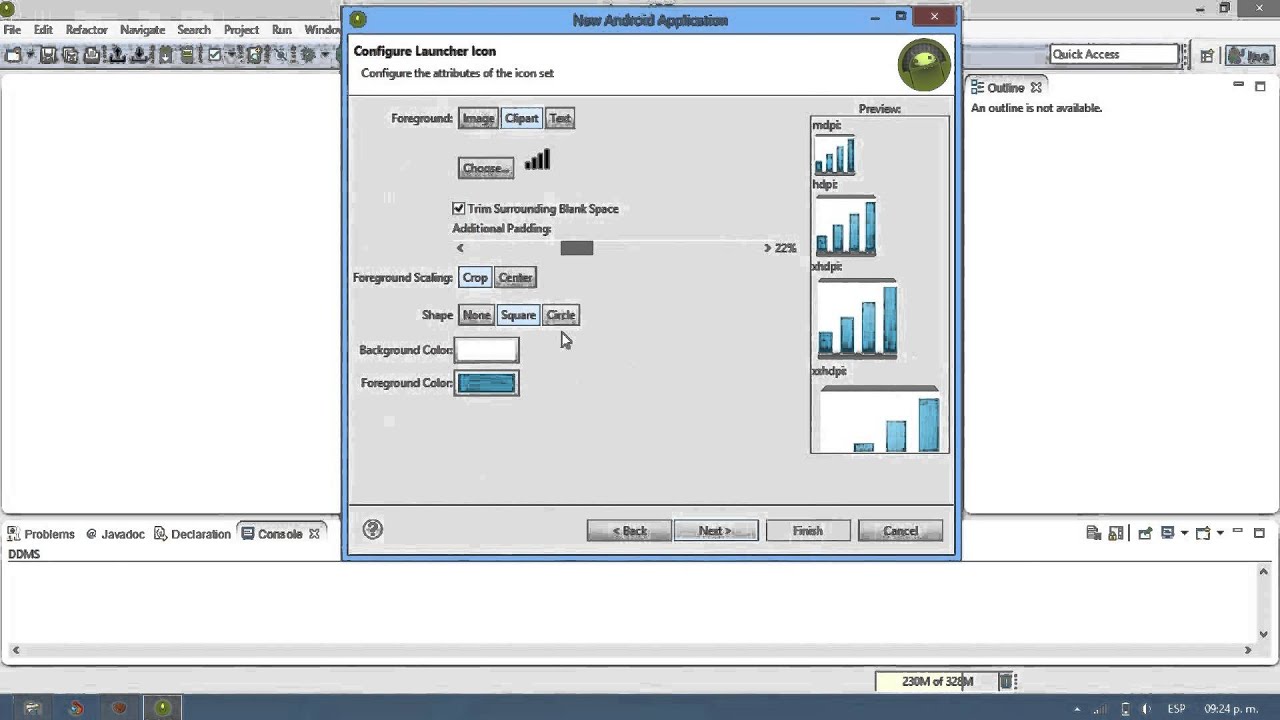
Task: Click the mdpi preview thumbnail
Action: (834, 156)
